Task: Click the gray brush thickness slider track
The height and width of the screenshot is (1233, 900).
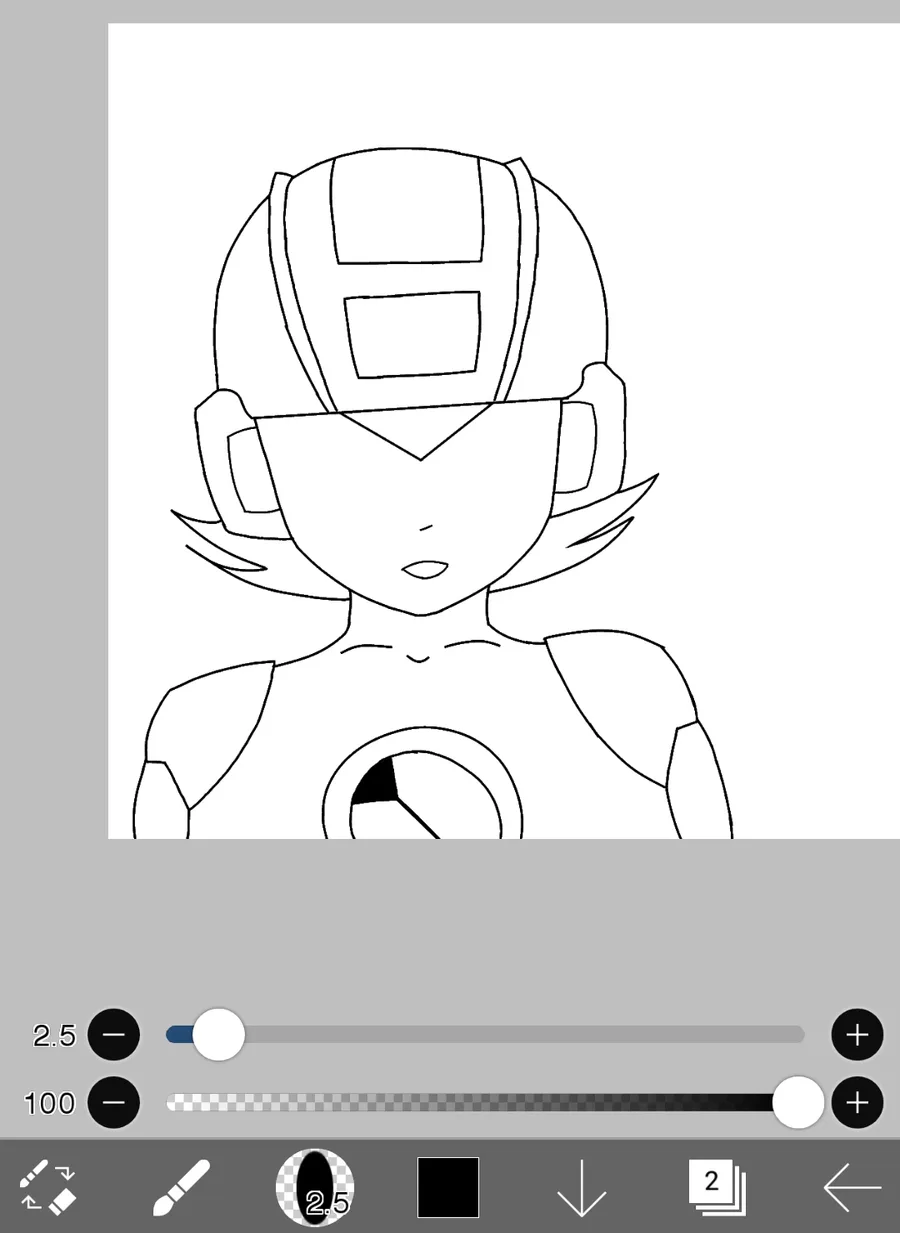Action: [x=485, y=1034]
